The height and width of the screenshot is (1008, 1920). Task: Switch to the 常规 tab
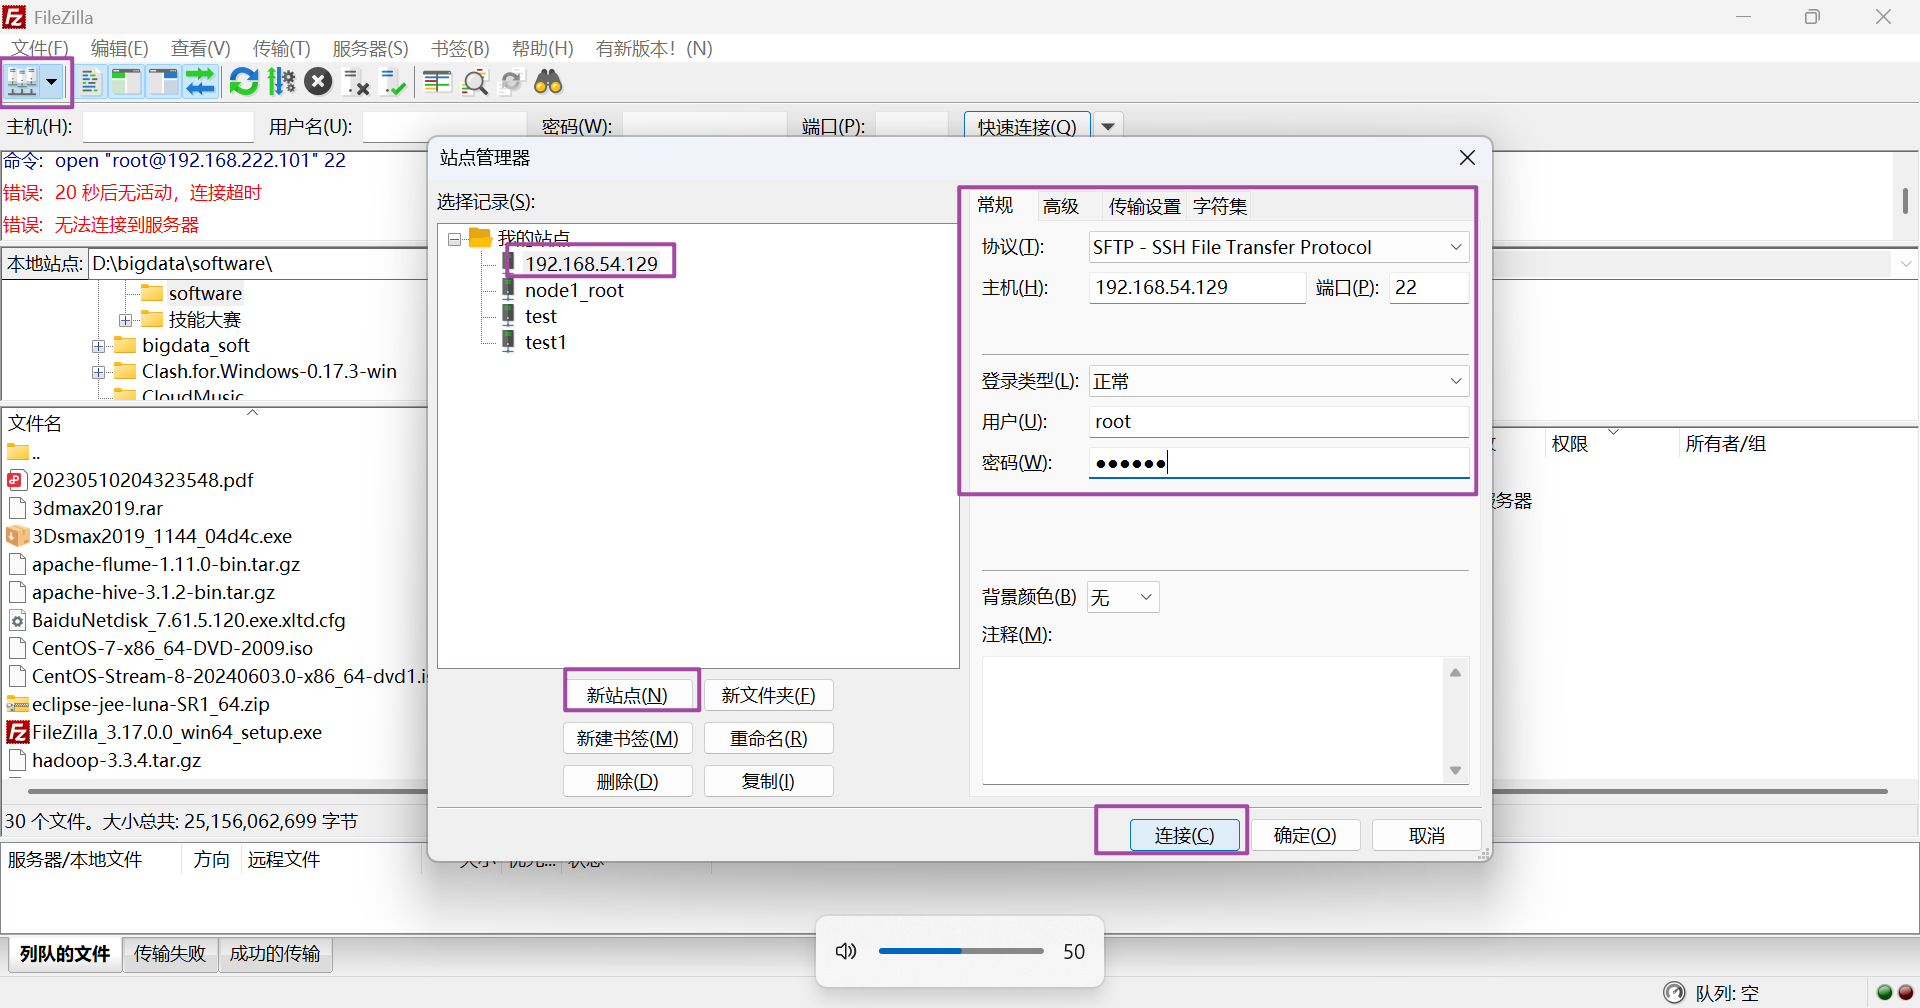point(996,205)
